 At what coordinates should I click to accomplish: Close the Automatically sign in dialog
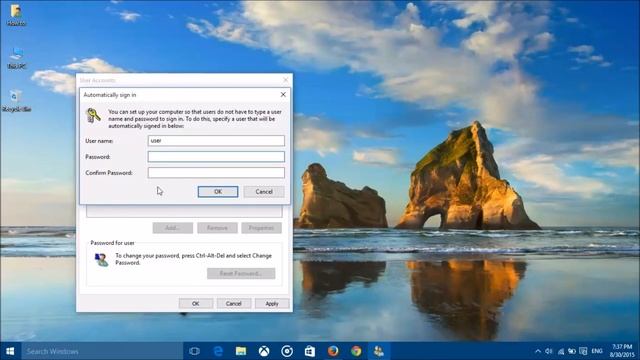click(283, 94)
